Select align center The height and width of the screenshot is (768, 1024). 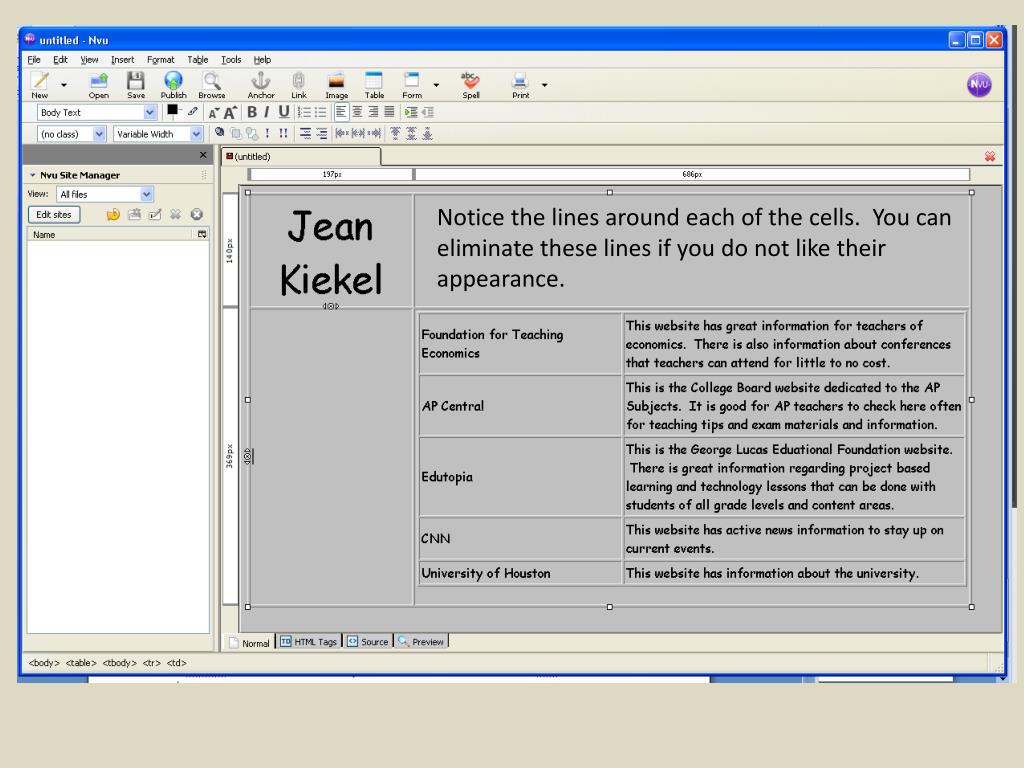point(357,112)
